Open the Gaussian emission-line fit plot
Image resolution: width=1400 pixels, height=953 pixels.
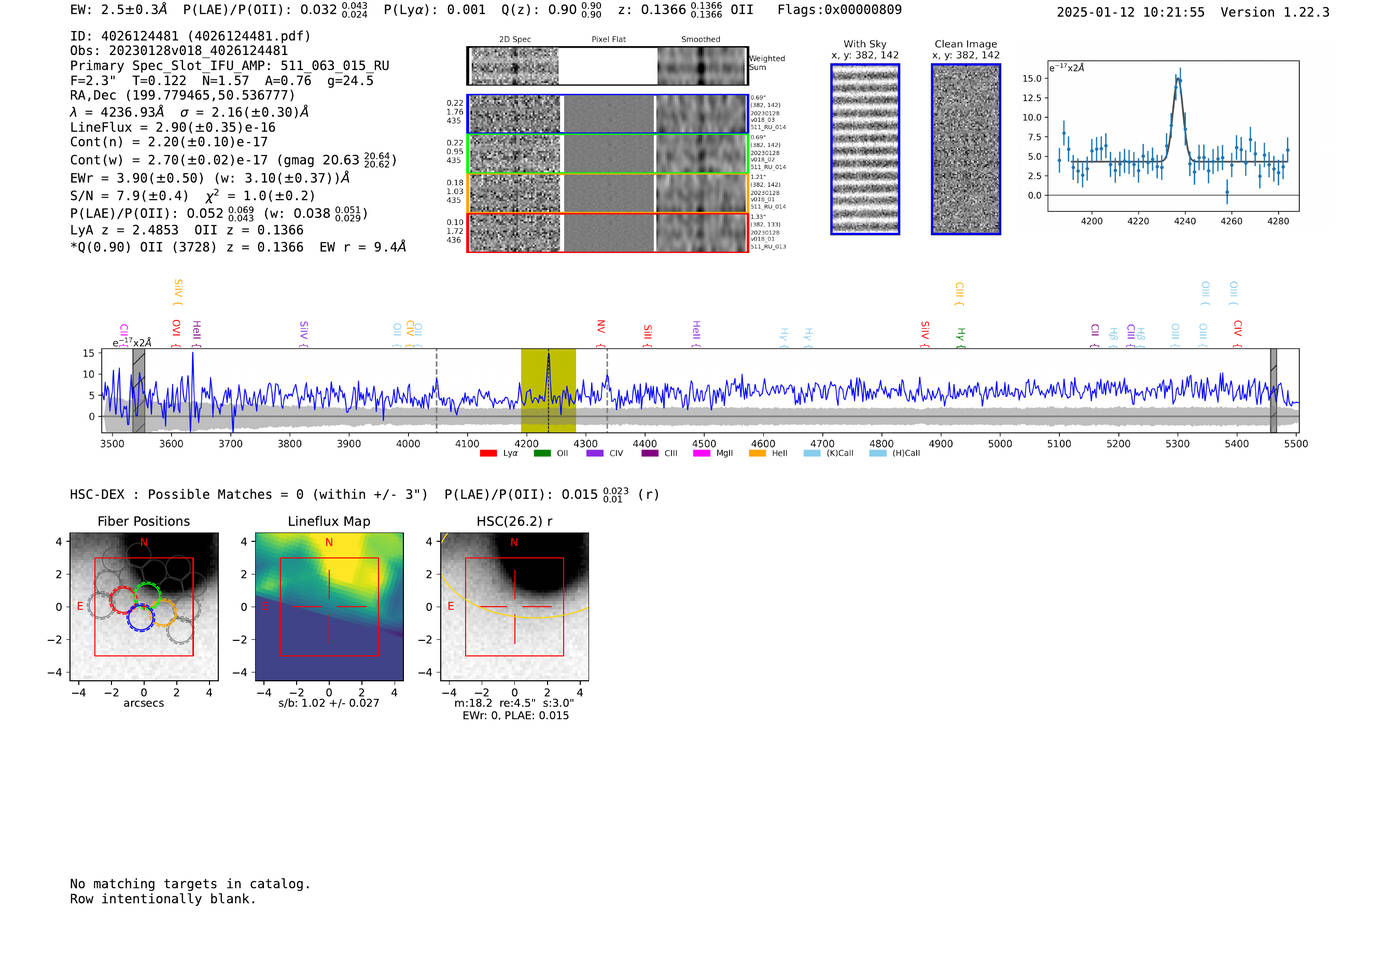(1173, 136)
